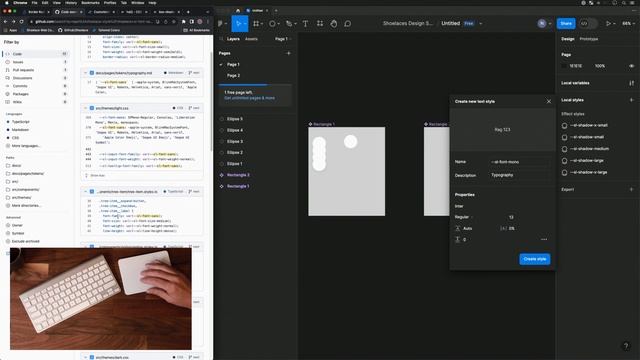Filter by Owner under Advanced

[x=17, y=225]
